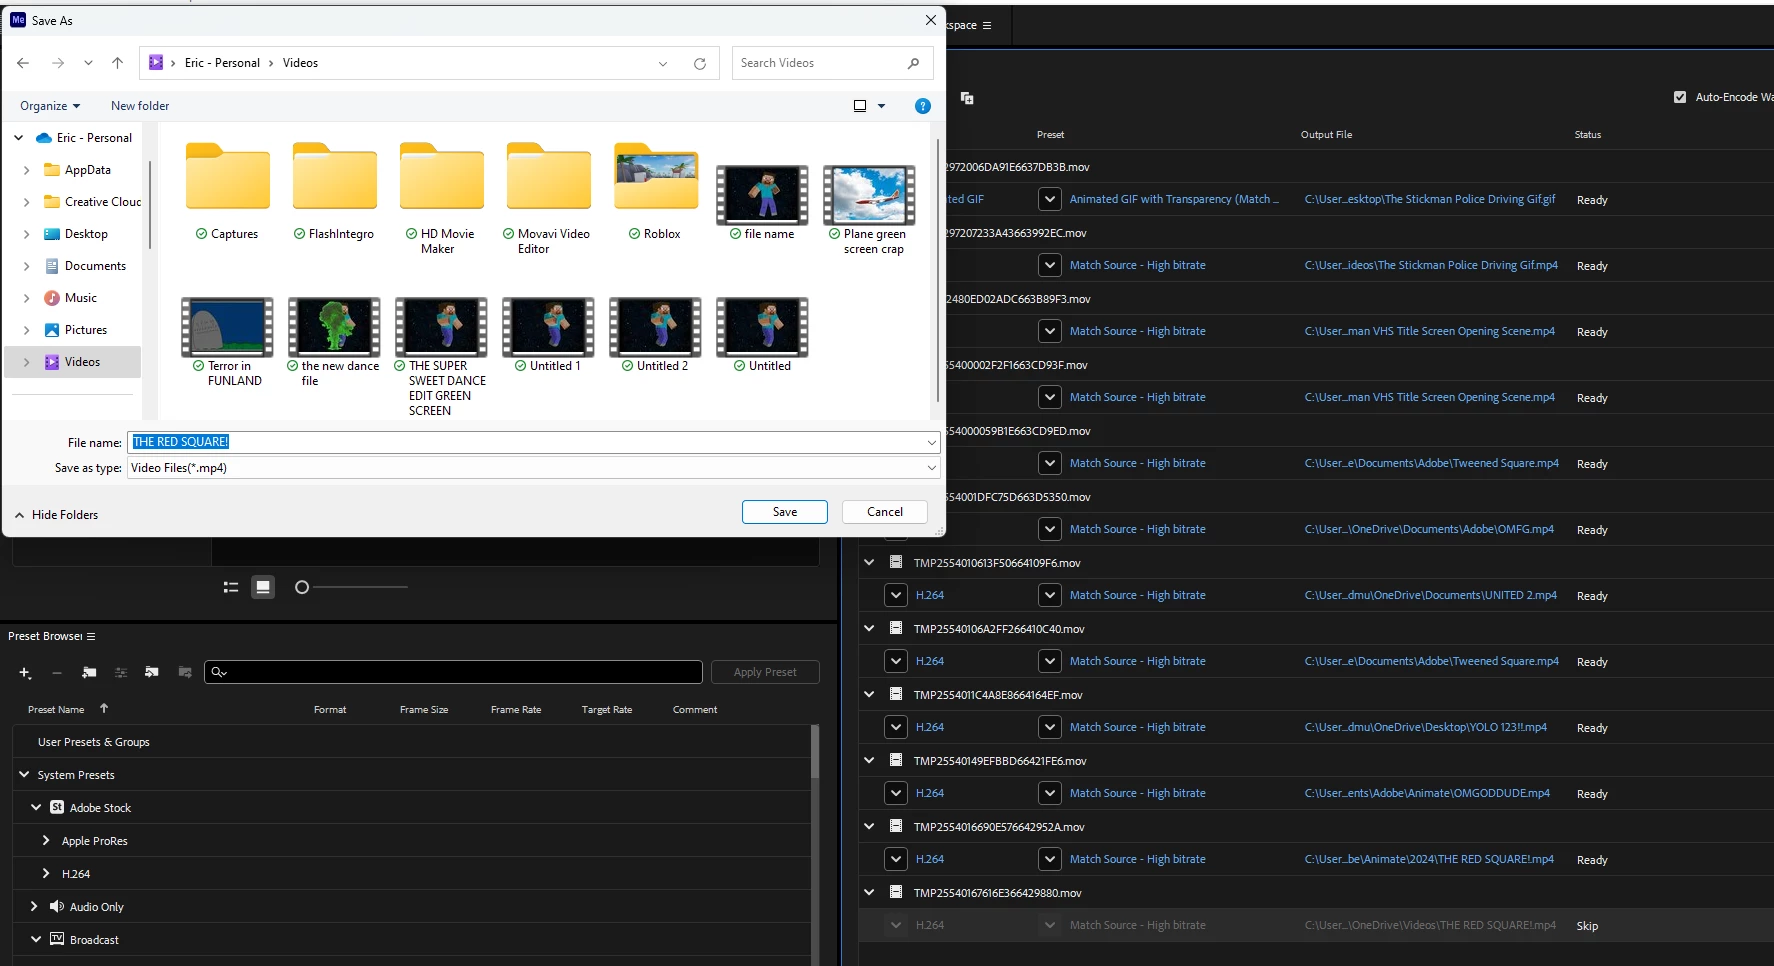
Task: Click the File name input field
Action: (x=534, y=442)
